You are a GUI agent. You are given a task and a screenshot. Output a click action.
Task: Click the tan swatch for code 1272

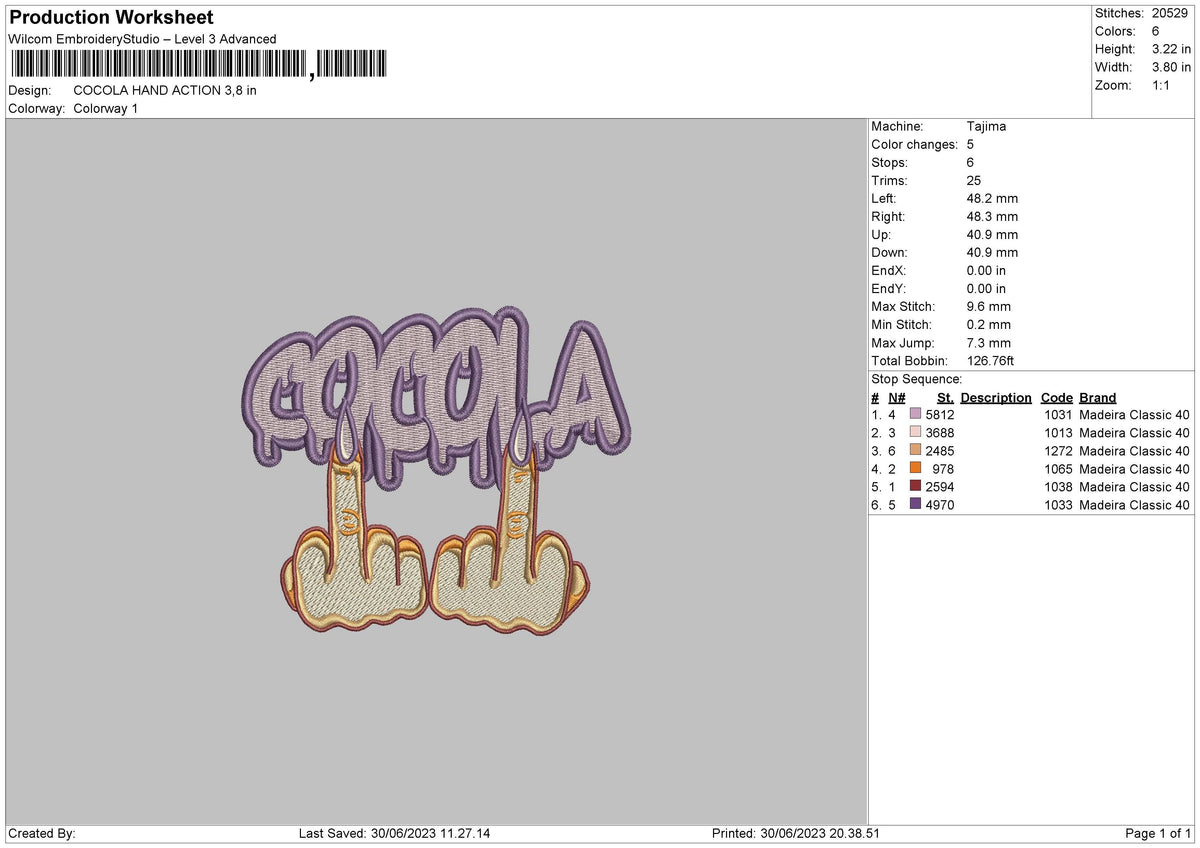[915, 450]
